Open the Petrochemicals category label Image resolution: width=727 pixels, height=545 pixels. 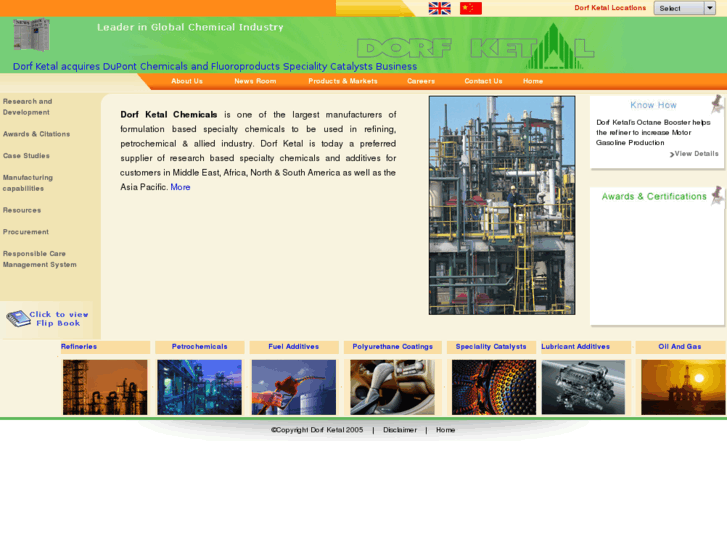pyautogui.click(x=199, y=346)
